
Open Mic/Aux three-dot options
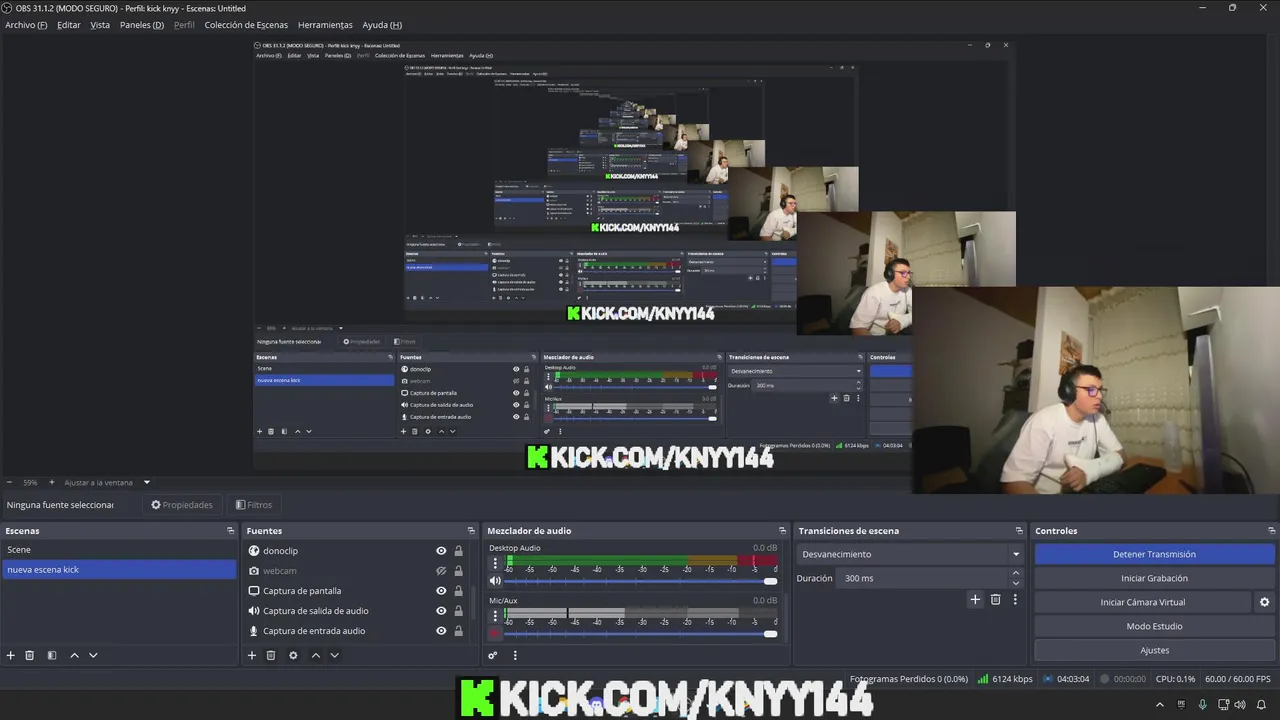494,615
